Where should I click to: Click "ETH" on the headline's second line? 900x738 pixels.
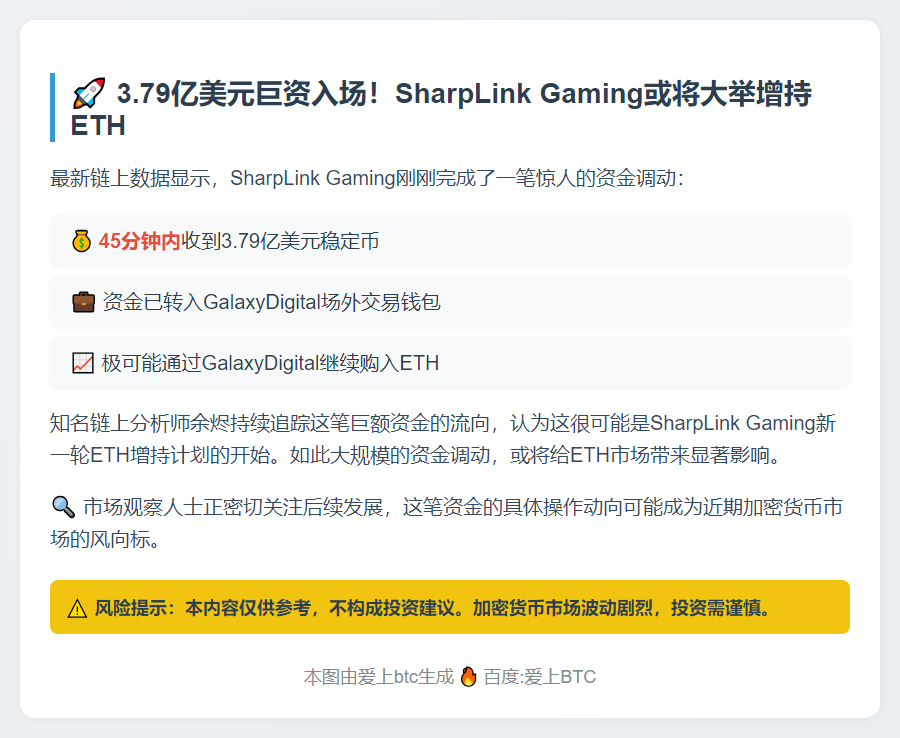pyautogui.click(x=98, y=127)
